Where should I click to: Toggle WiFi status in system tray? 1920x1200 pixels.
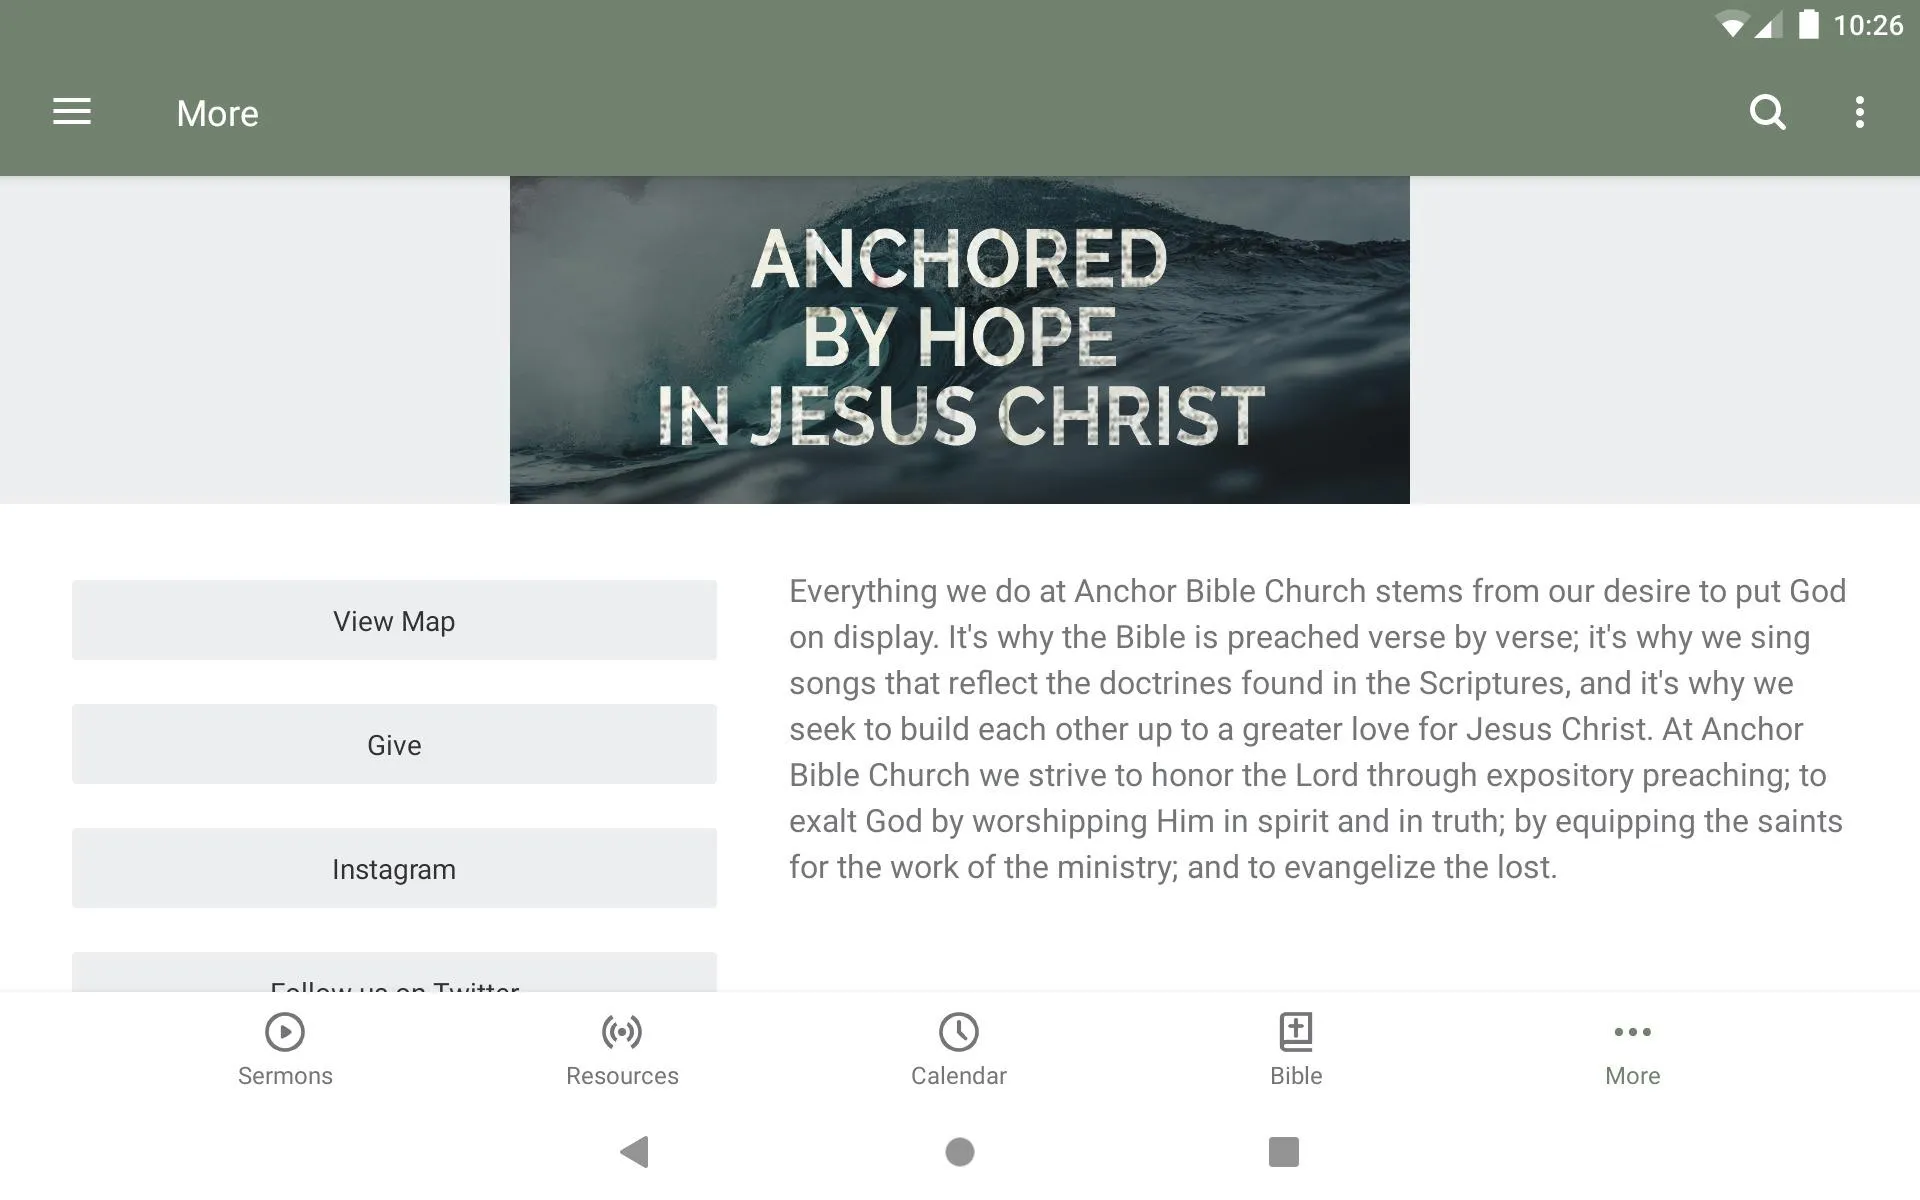[x=1720, y=26]
